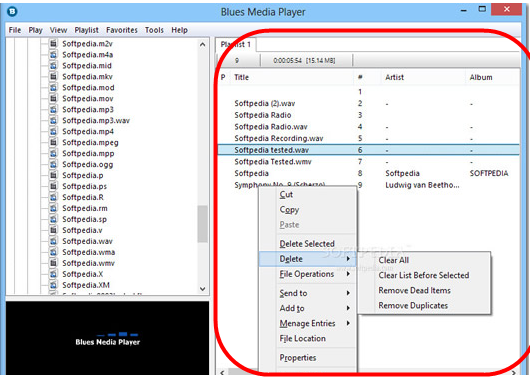Open the Help menu
This screenshot has width=530, height=380.
coord(179,30)
